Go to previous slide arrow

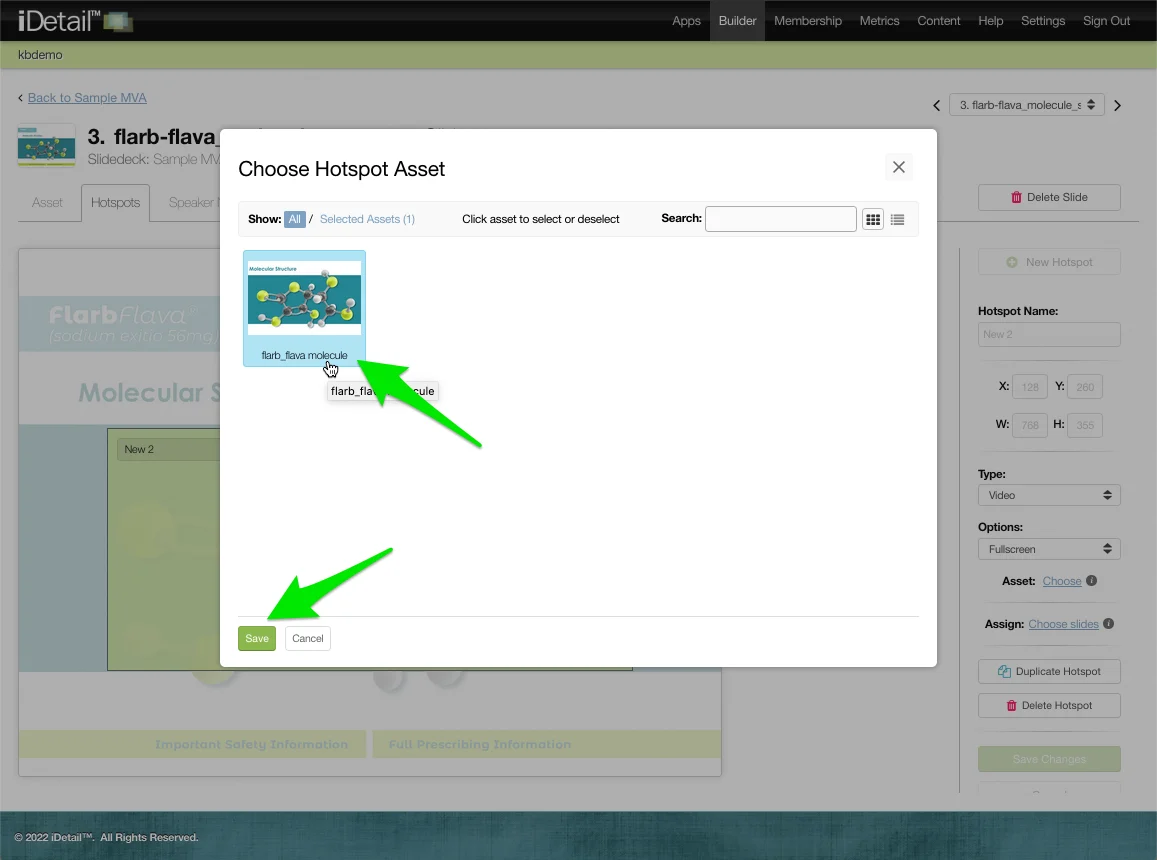[x=936, y=106]
